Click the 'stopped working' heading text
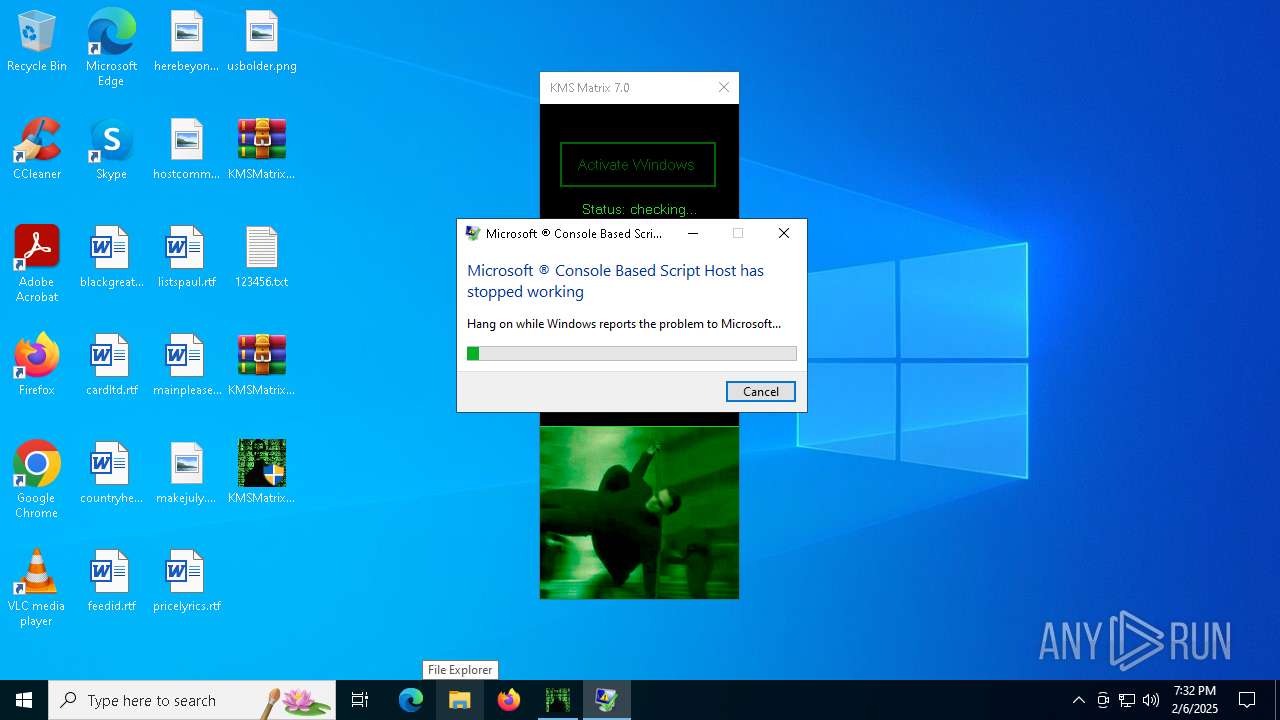Screen dimensions: 1280x720 [615, 281]
